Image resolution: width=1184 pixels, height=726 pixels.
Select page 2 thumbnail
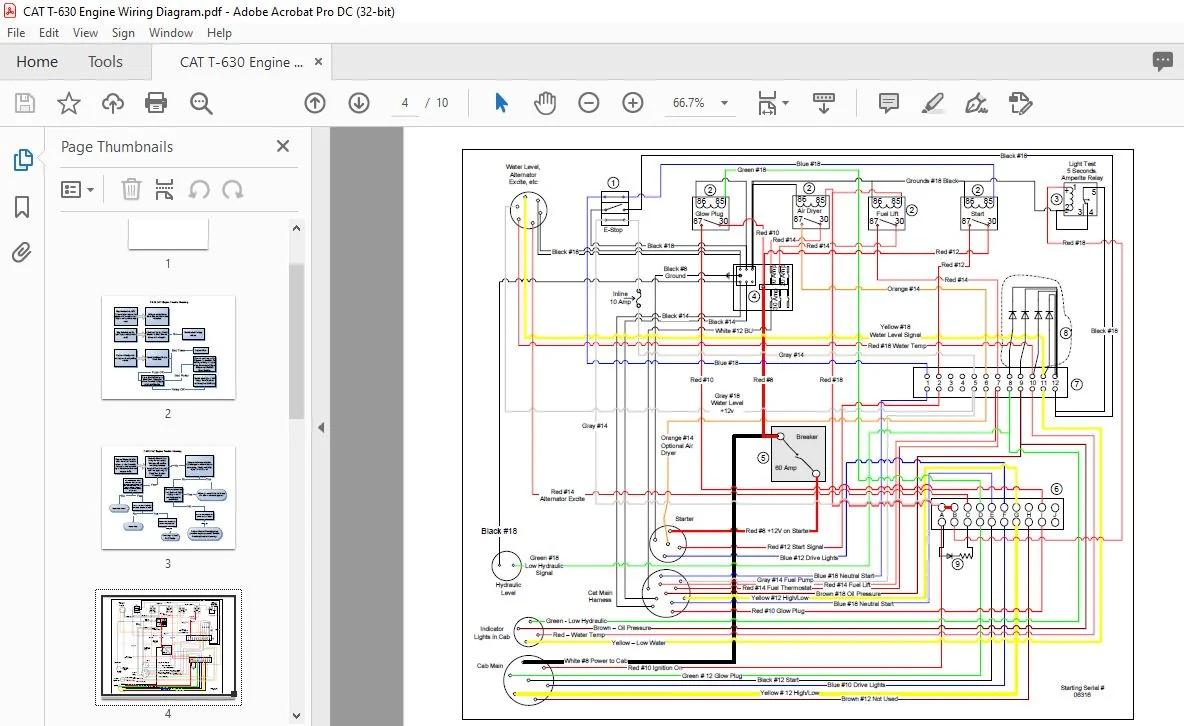(168, 348)
